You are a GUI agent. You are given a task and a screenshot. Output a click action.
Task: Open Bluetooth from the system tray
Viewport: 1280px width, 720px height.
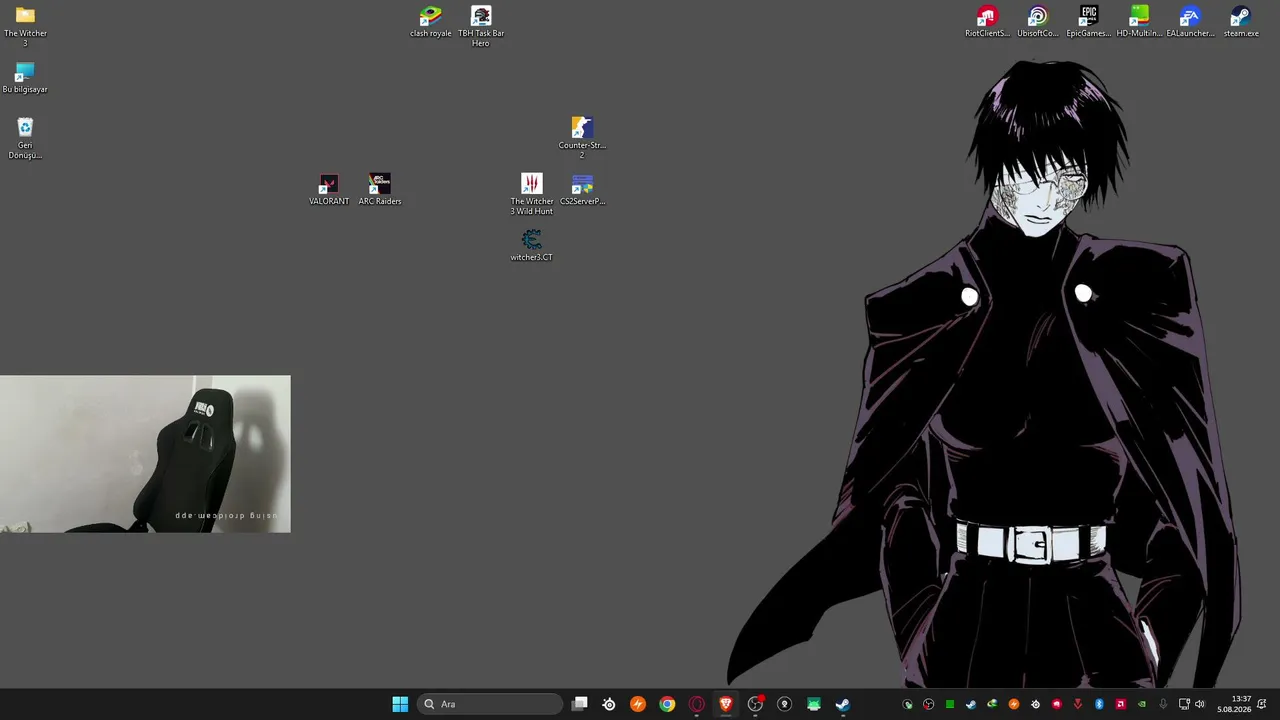coord(1099,704)
